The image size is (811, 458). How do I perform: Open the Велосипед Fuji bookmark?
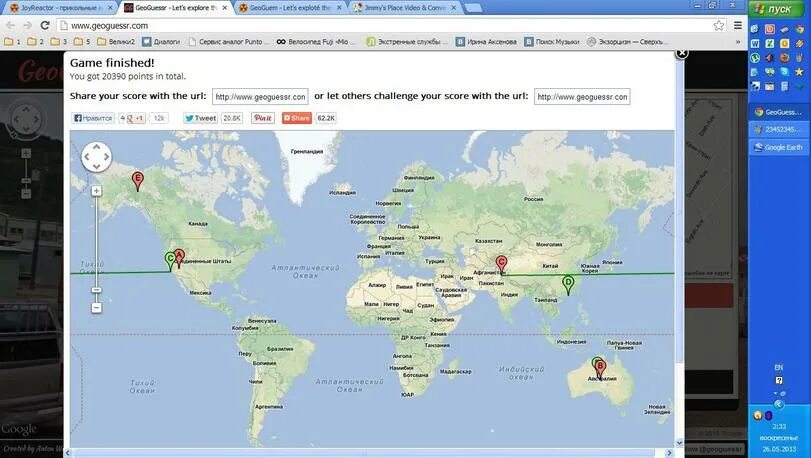tap(316, 41)
